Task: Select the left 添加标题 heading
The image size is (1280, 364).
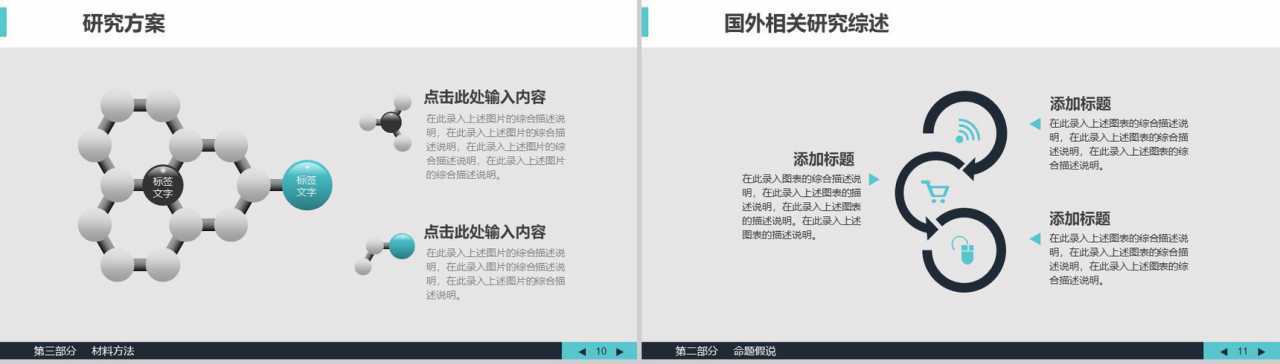Action: coord(824,158)
